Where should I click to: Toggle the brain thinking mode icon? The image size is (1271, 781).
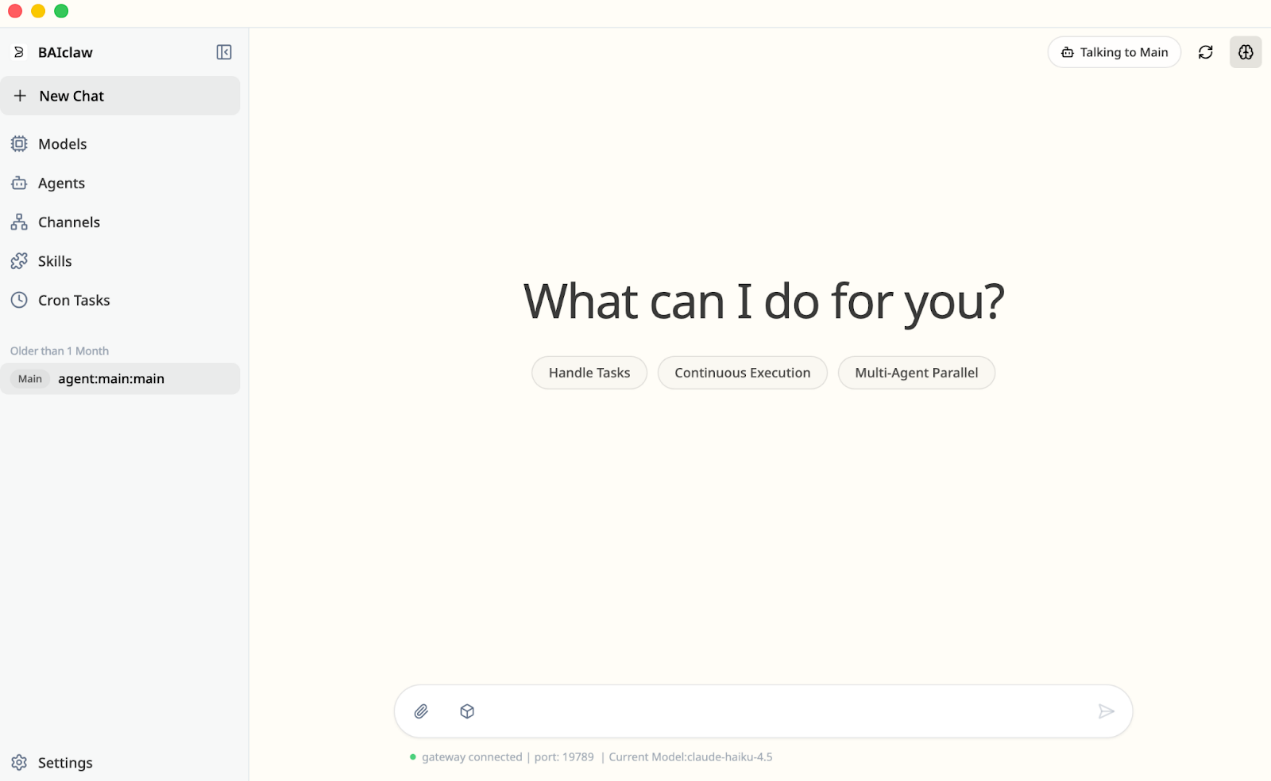point(1245,52)
